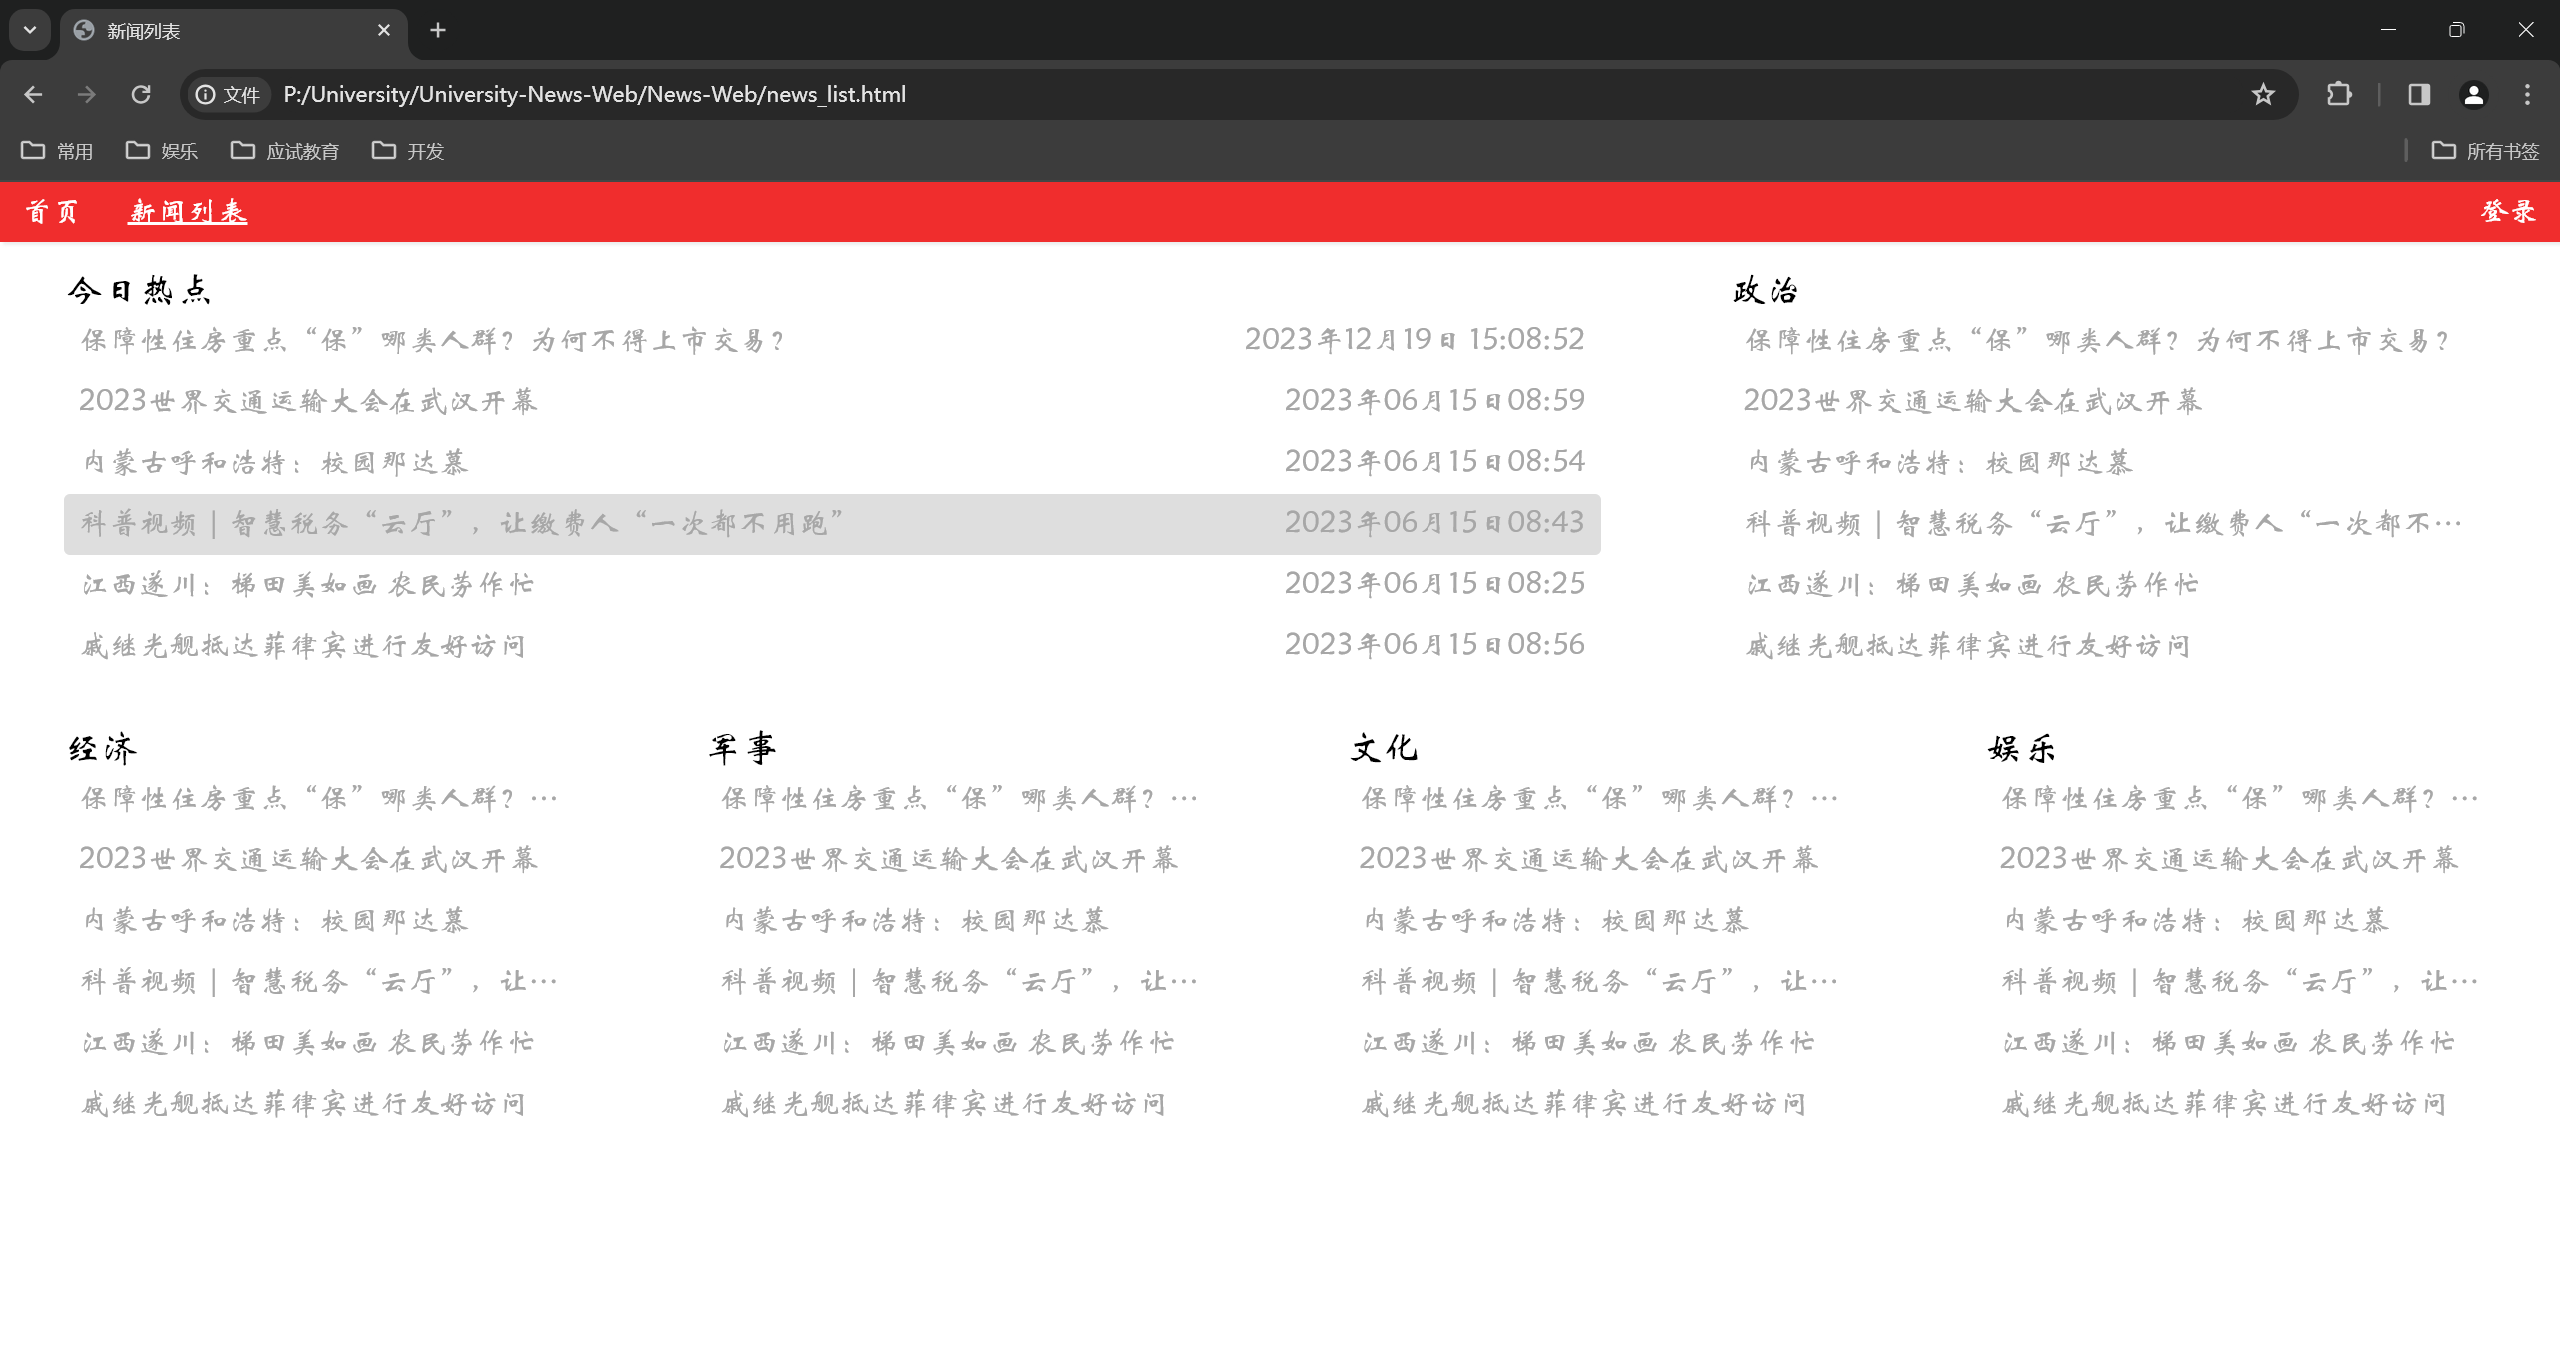The width and height of the screenshot is (2560, 1368).
Task: Open 2023世界交通运输大会 headline under 娱乐
Action: point(2228,859)
